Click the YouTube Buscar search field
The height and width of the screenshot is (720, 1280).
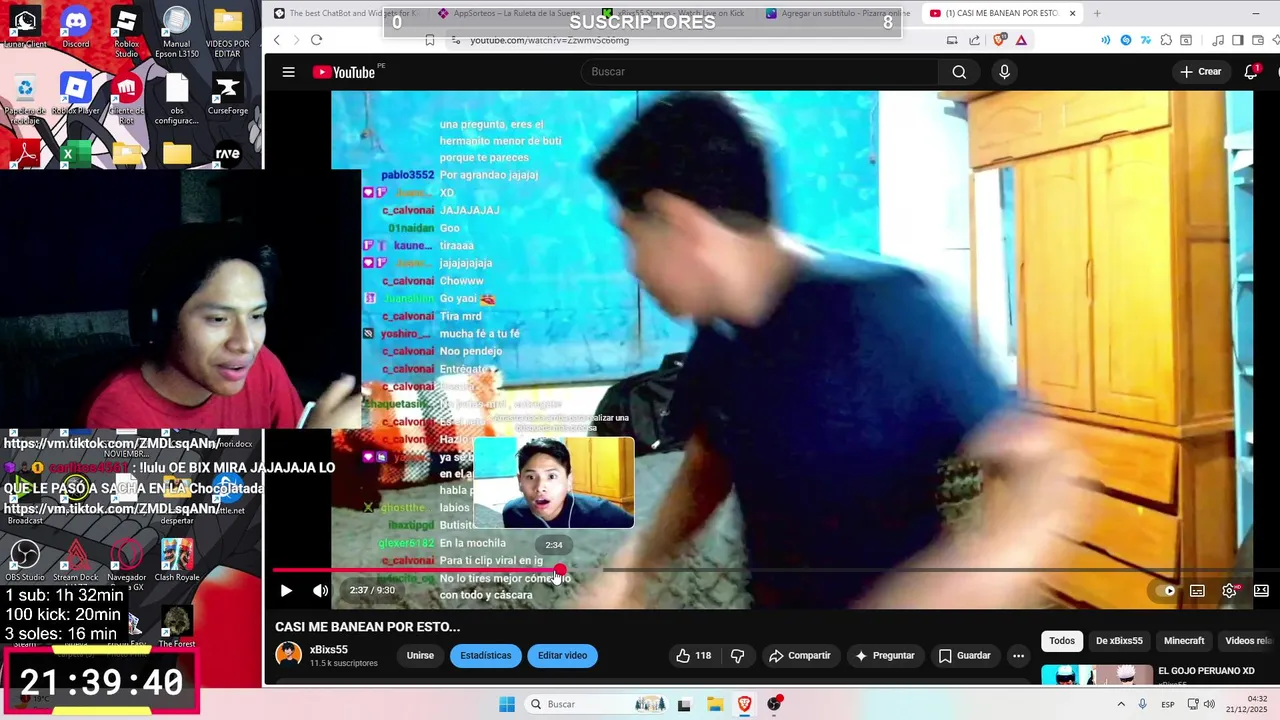click(760, 72)
